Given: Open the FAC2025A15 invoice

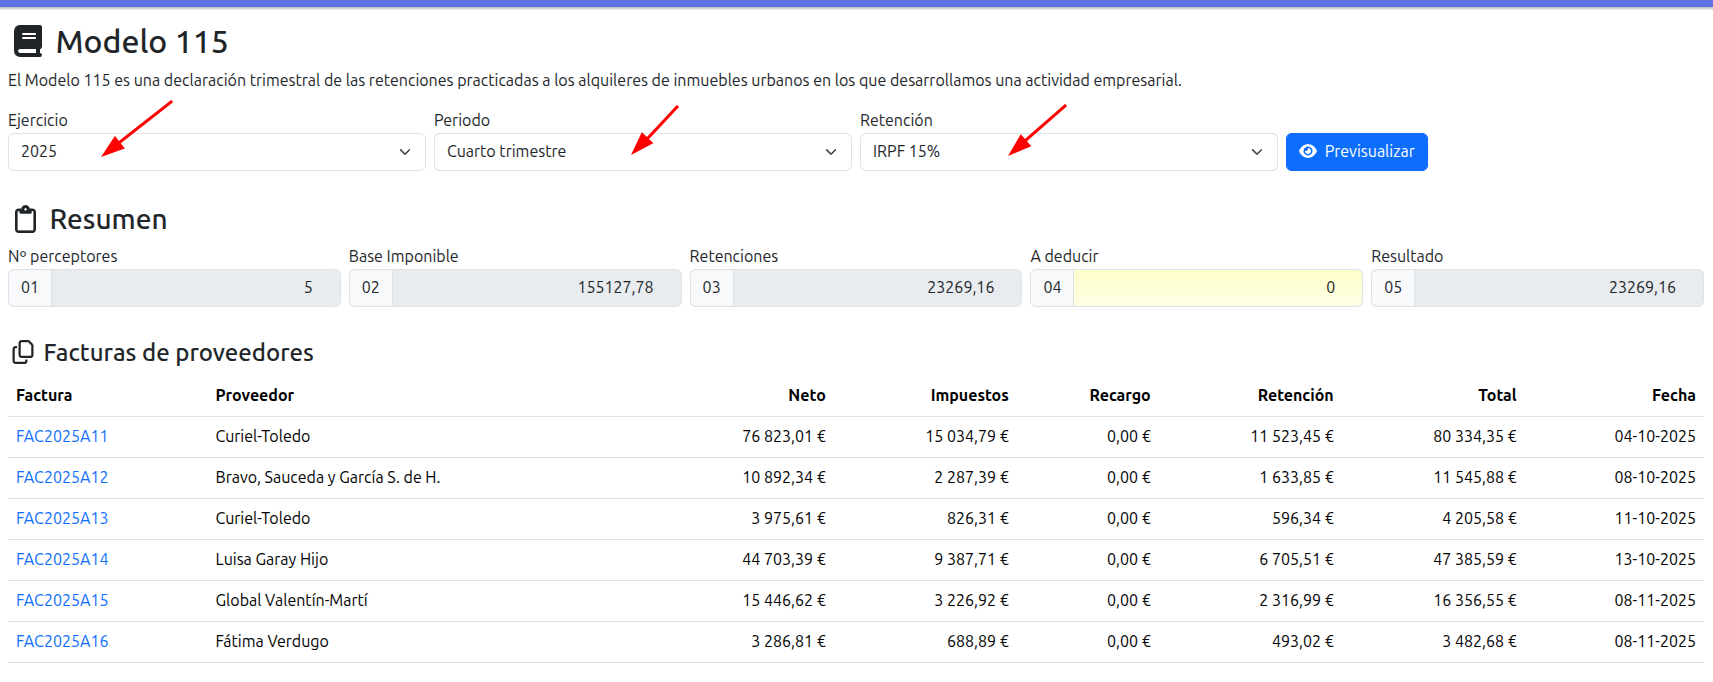Looking at the screenshot, I should (62, 601).
